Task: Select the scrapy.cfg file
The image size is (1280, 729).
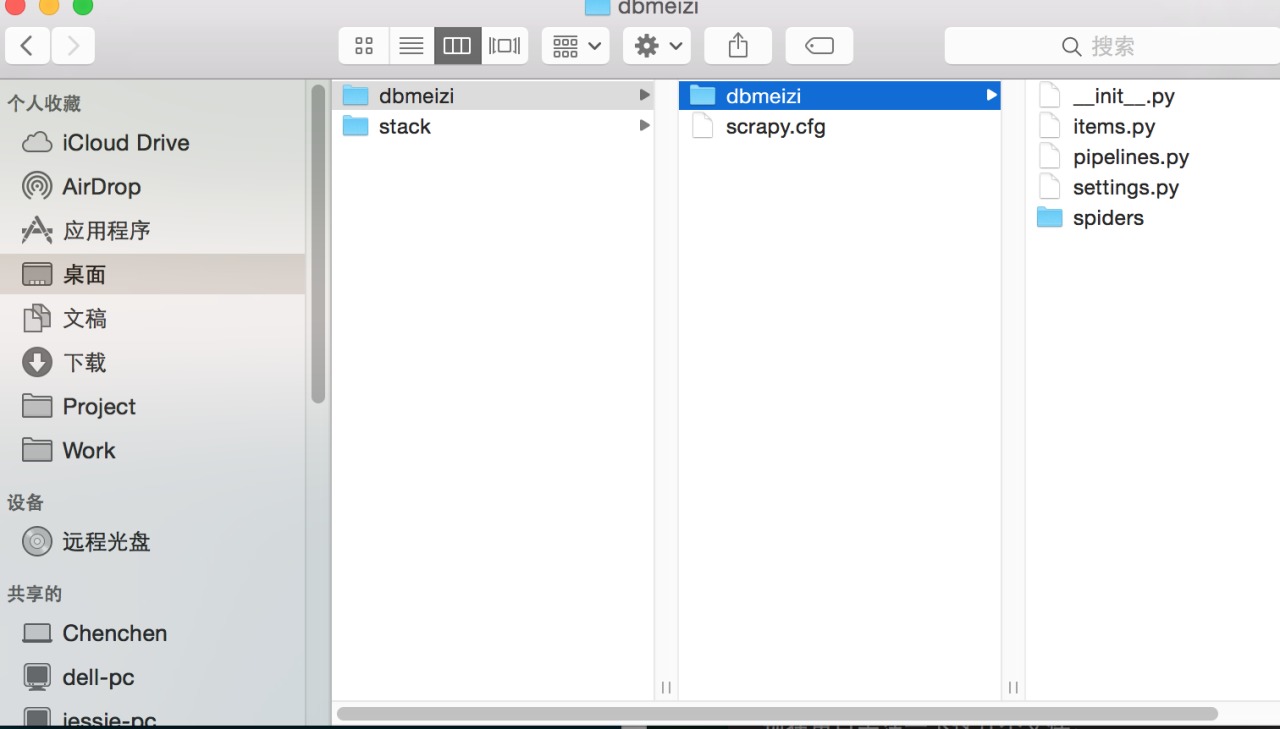Action: [x=775, y=127]
